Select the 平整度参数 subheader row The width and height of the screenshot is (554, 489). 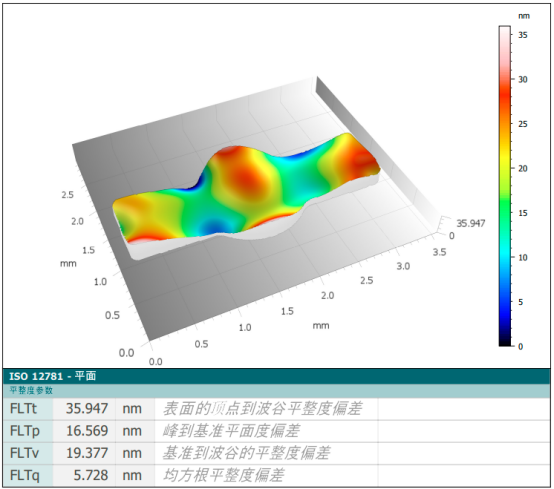(276, 390)
